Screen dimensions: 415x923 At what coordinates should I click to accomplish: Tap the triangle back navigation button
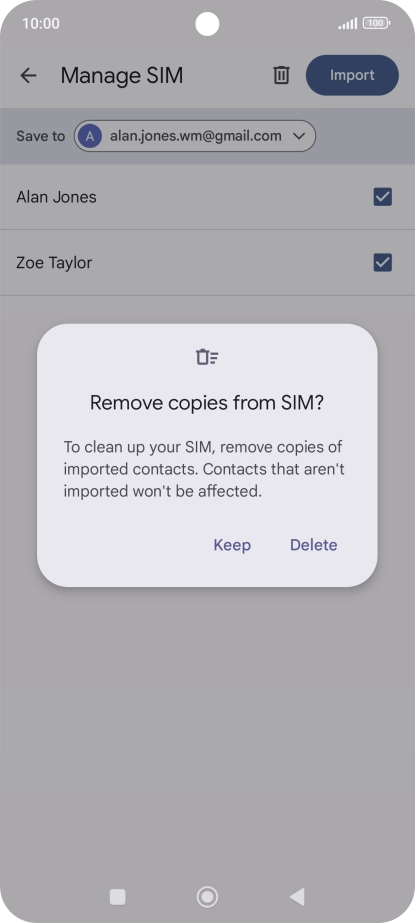297,897
